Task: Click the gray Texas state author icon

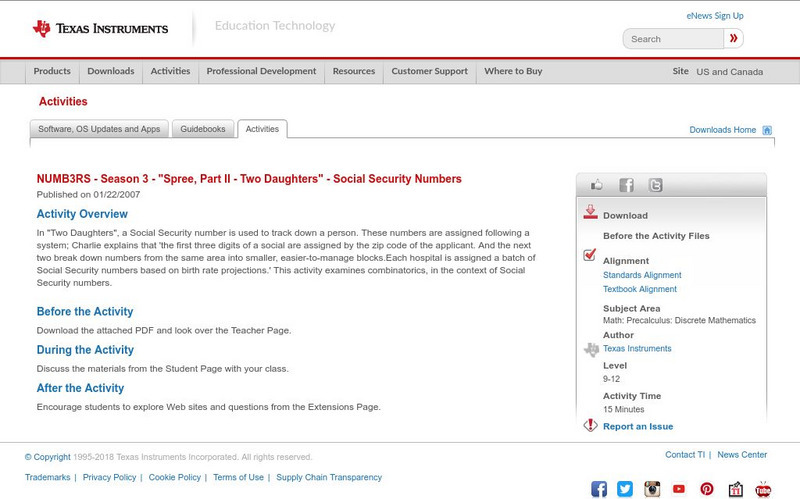Action: 591,350
